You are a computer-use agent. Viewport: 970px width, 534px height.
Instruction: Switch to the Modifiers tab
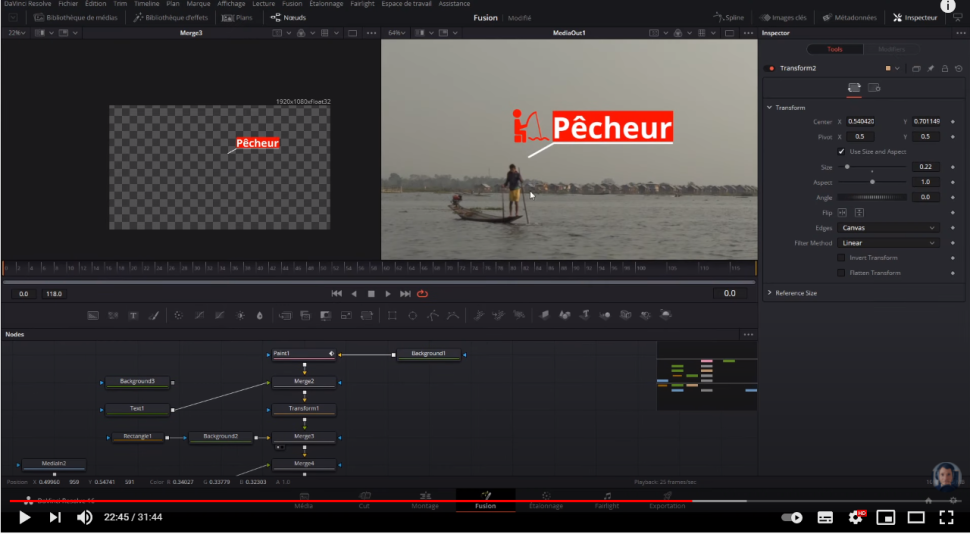[x=891, y=50]
